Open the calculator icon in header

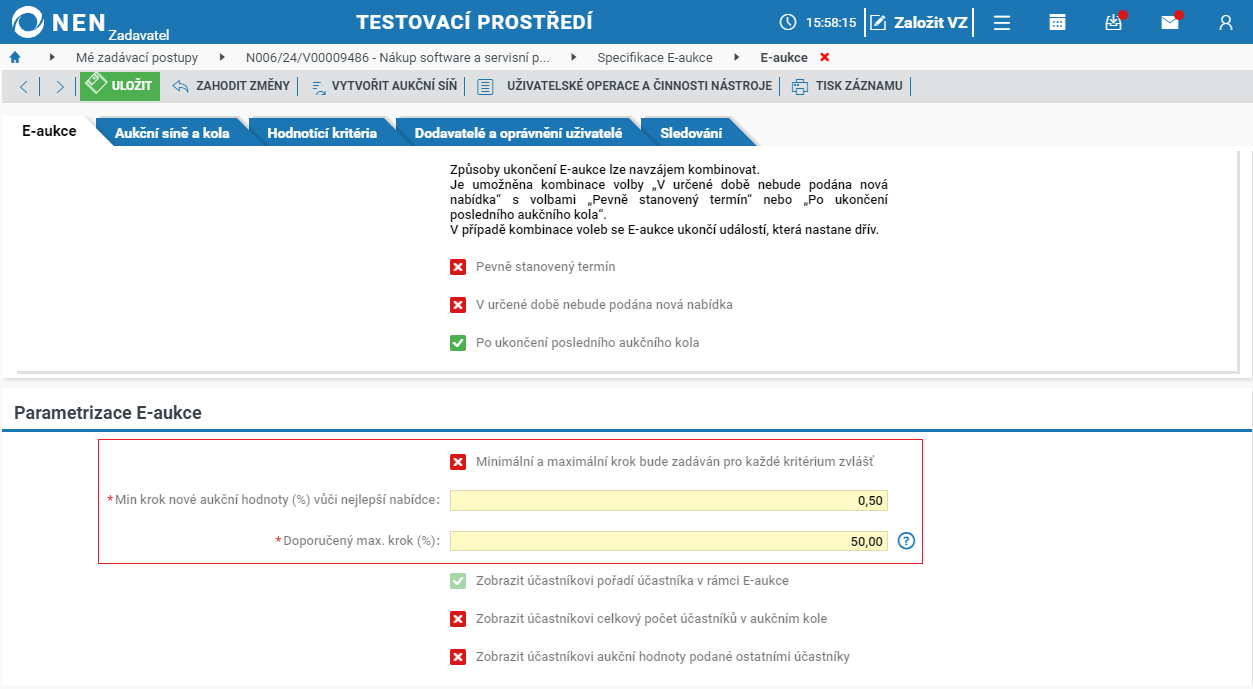[1057, 22]
